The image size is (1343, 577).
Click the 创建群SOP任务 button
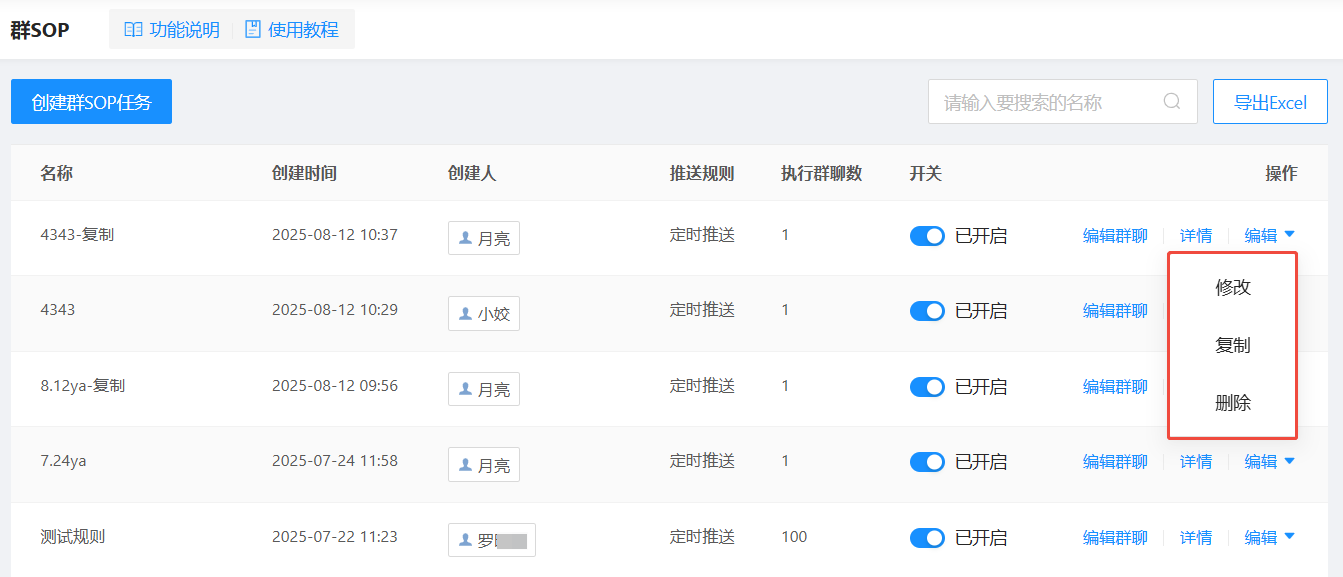click(x=91, y=102)
